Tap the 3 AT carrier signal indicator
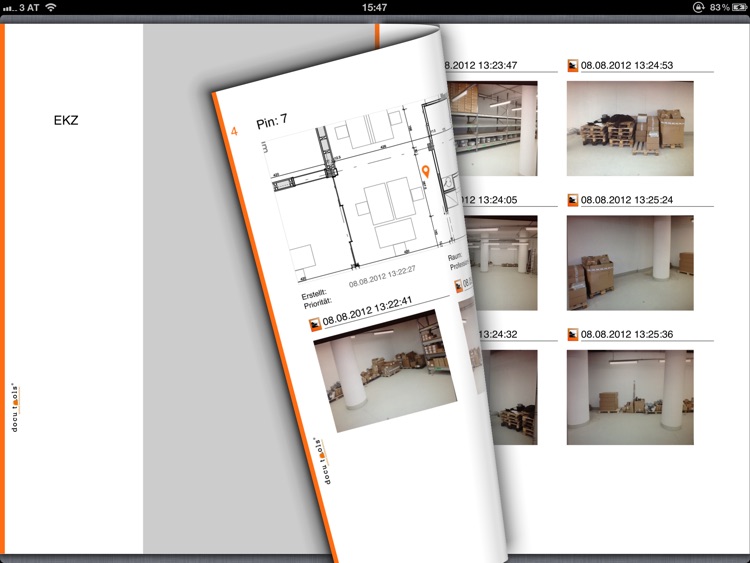The height and width of the screenshot is (563, 750). point(21,8)
